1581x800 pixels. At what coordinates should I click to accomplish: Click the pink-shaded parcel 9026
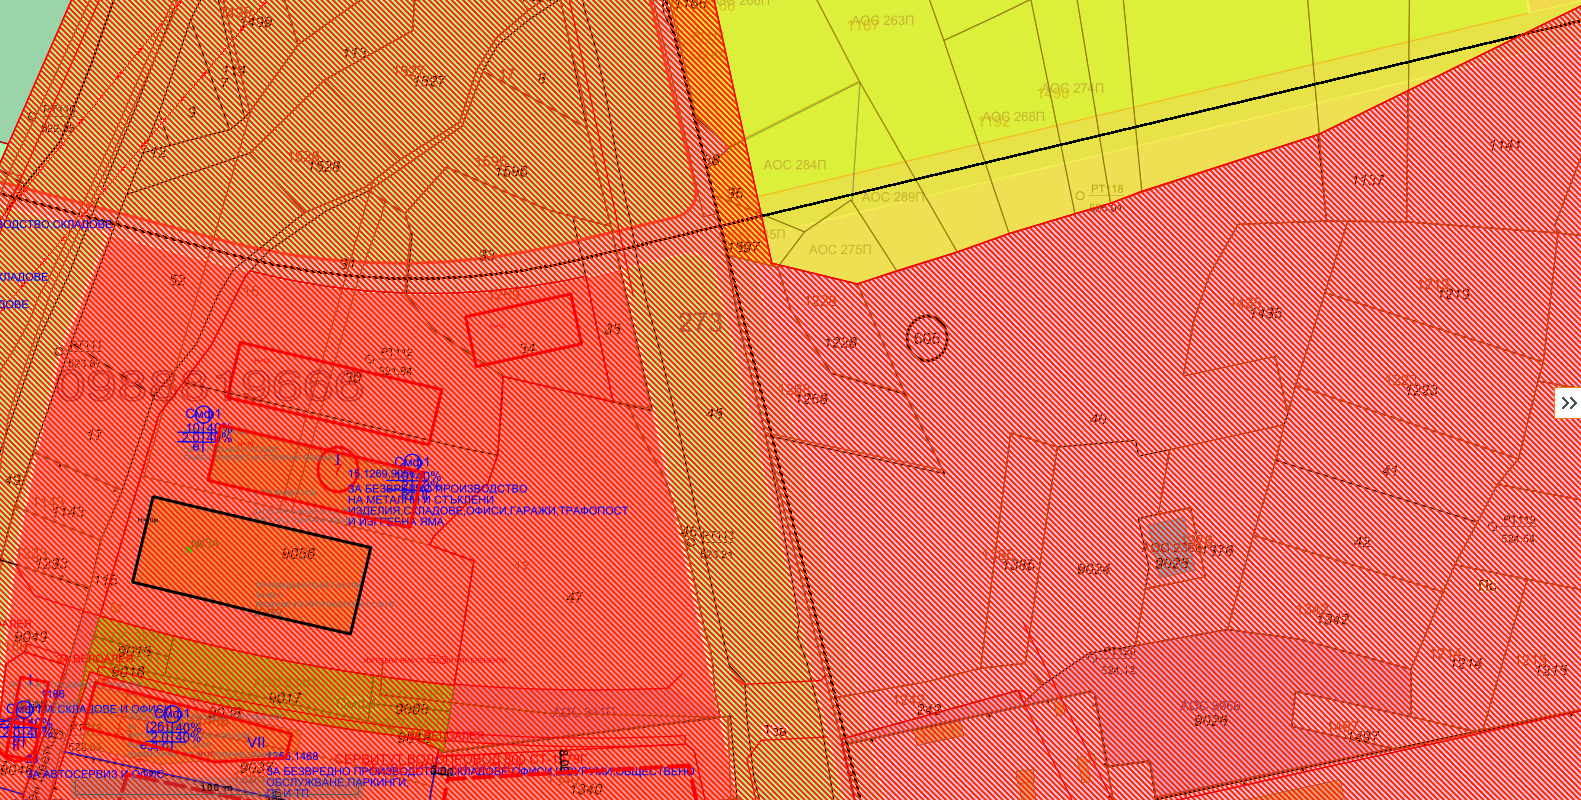pyautogui.click(x=1210, y=720)
